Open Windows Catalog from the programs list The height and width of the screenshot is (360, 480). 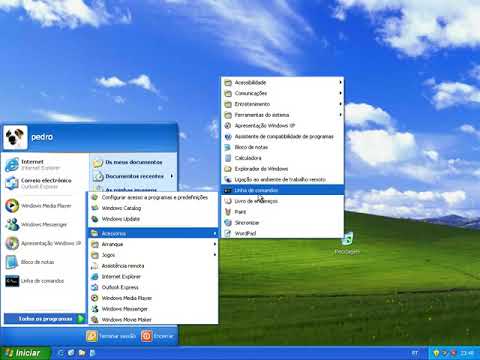[x=153, y=208]
